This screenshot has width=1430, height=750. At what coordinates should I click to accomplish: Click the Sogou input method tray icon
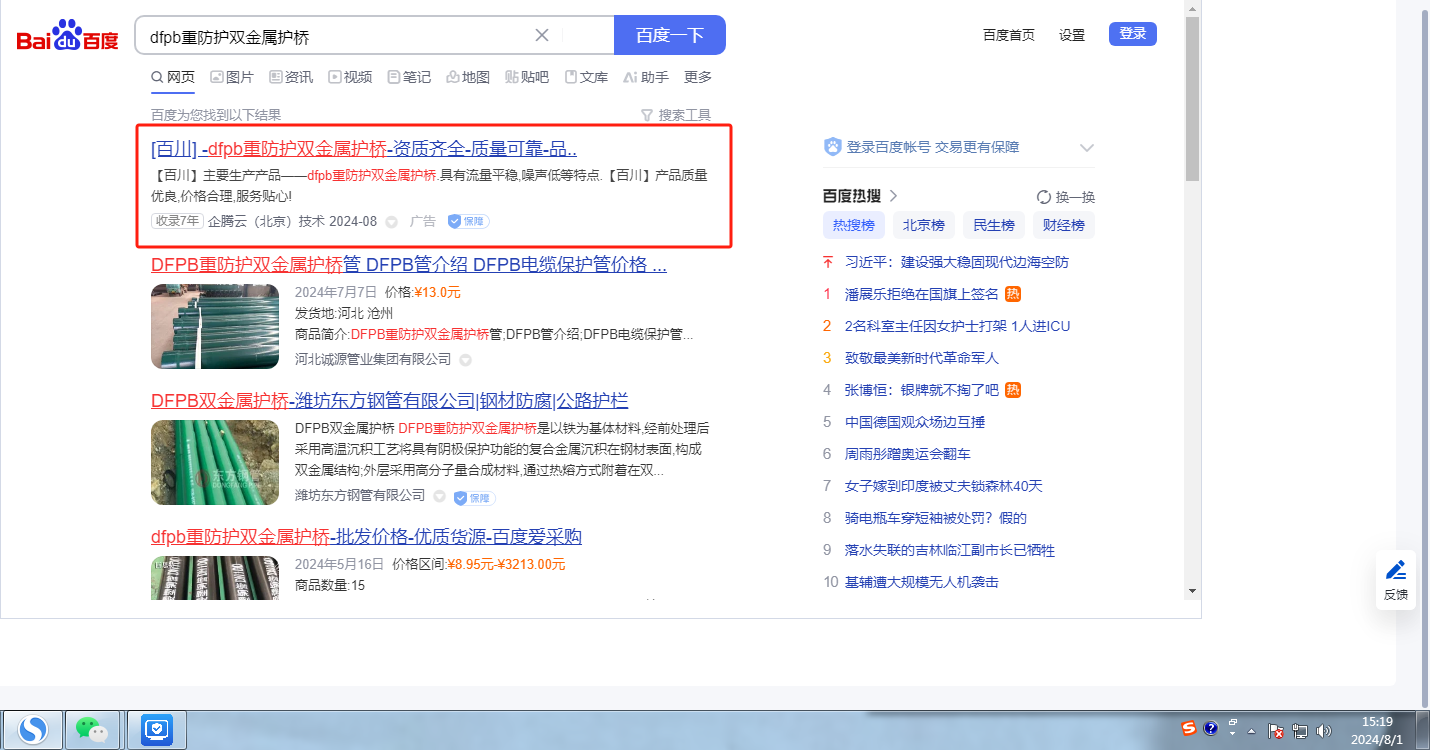click(x=1189, y=728)
